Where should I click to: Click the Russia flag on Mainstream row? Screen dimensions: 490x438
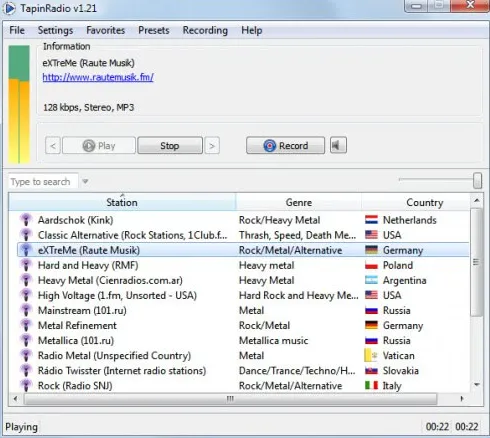pyautogui.click(x=371, y=310)
